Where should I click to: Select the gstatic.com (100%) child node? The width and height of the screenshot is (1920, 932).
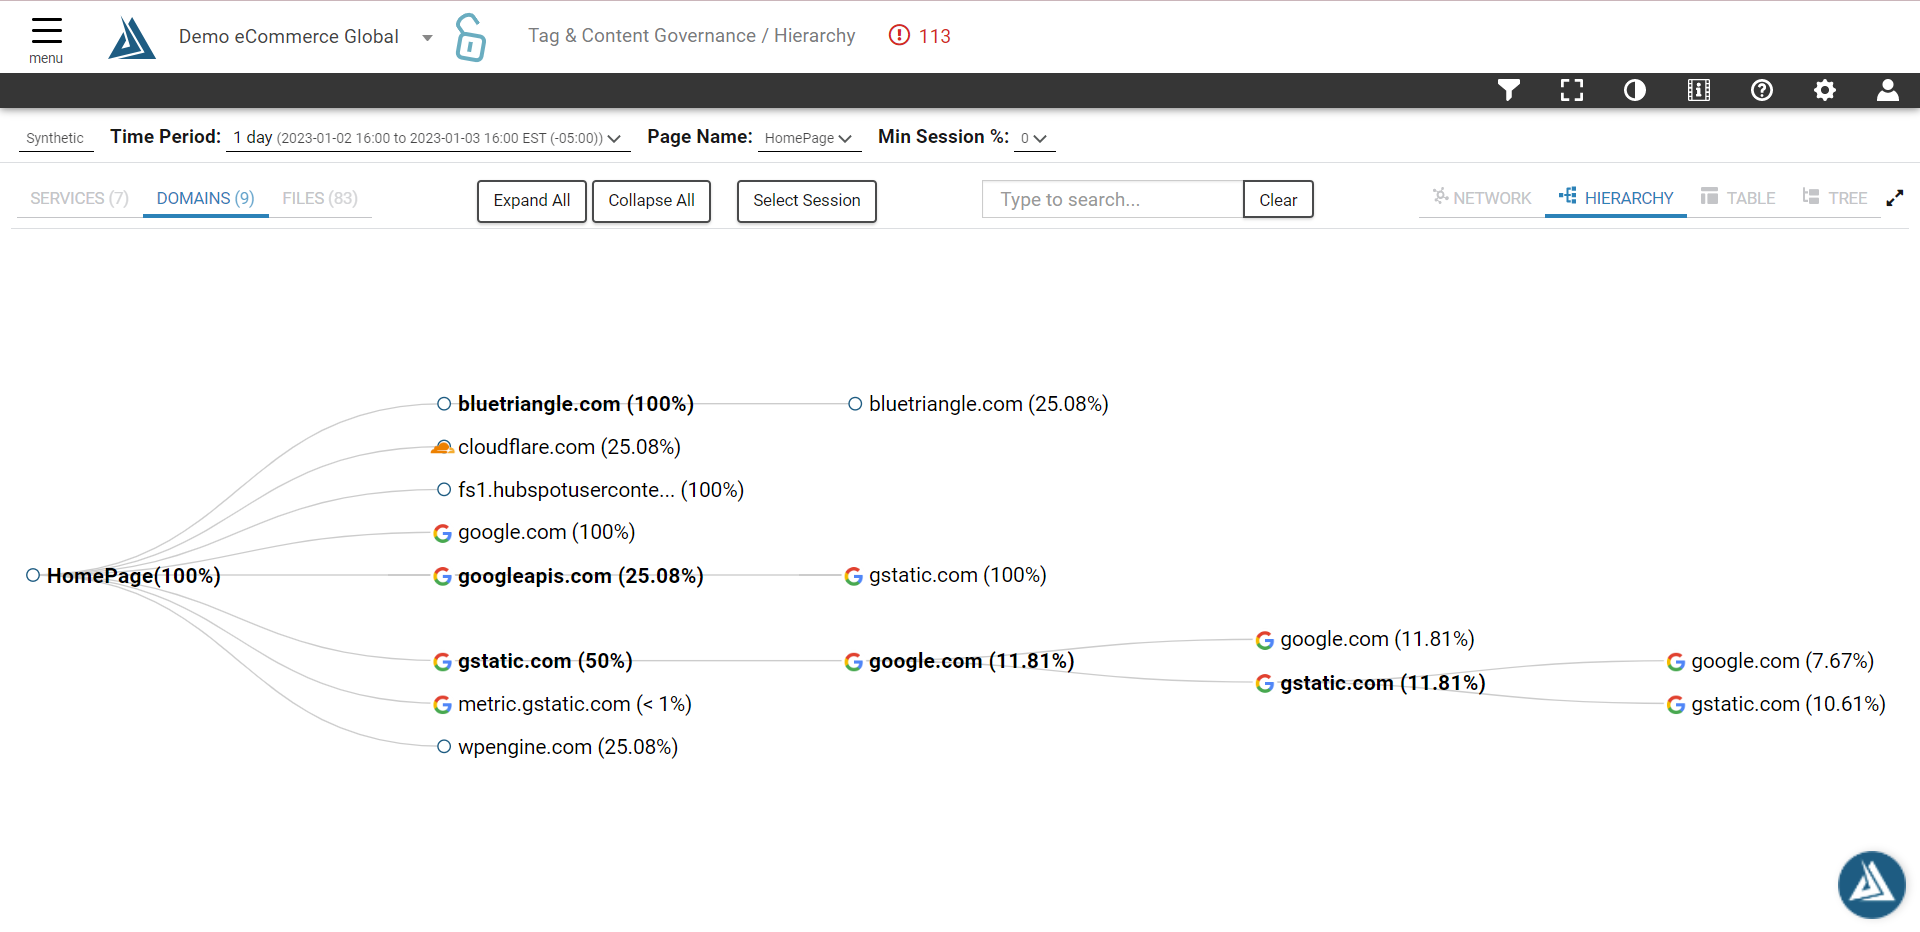[946, 575]
